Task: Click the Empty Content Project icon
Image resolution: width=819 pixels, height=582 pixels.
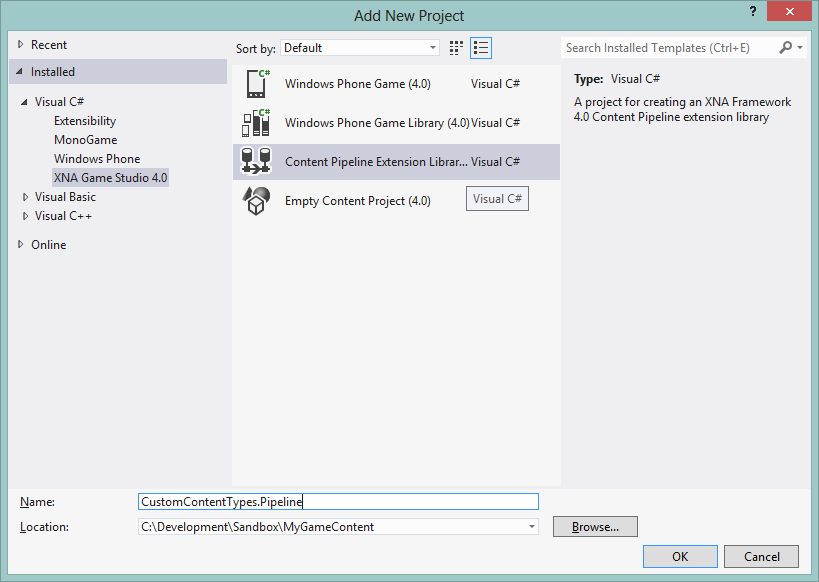Action: [256, 201]
